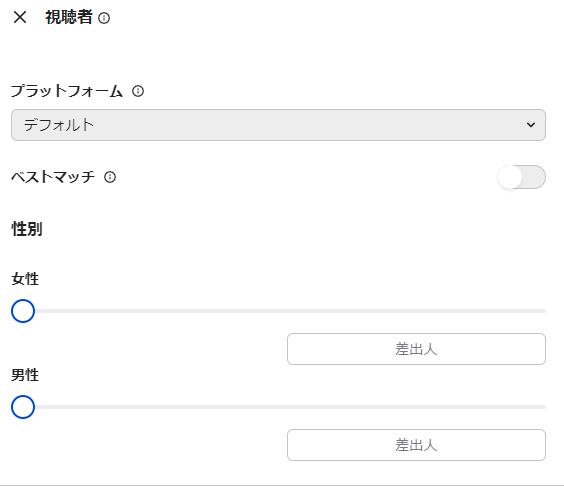Enable the ベストマッチ toggle switch
The image size is (564, 486).
pyautogui.click(x=522, y=177)
